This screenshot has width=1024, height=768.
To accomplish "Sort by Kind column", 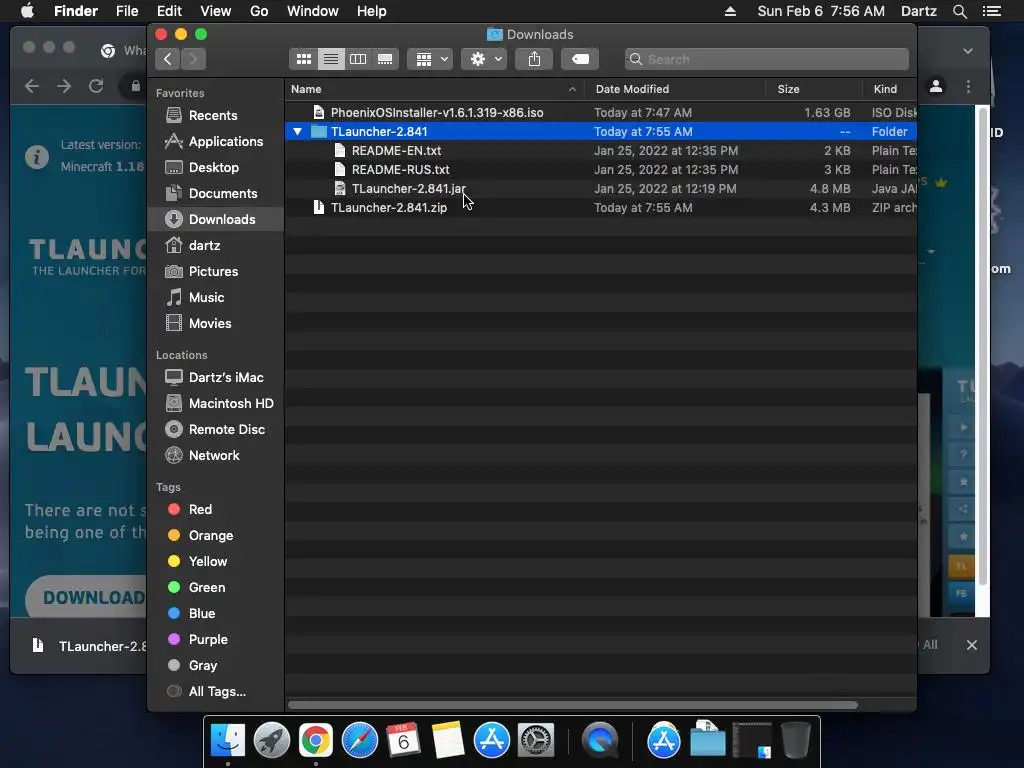I will [x=889, y=89].
